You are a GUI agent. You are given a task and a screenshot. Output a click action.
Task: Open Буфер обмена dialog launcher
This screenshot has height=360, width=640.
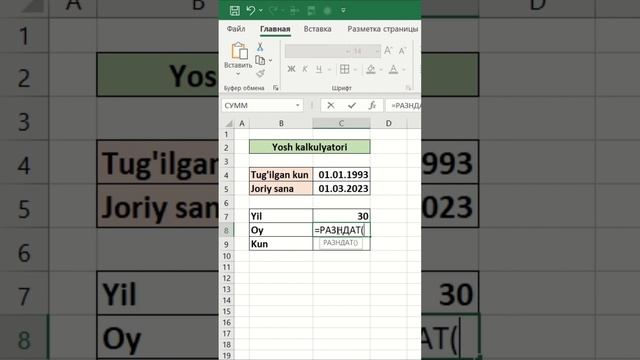pos(276,88)
